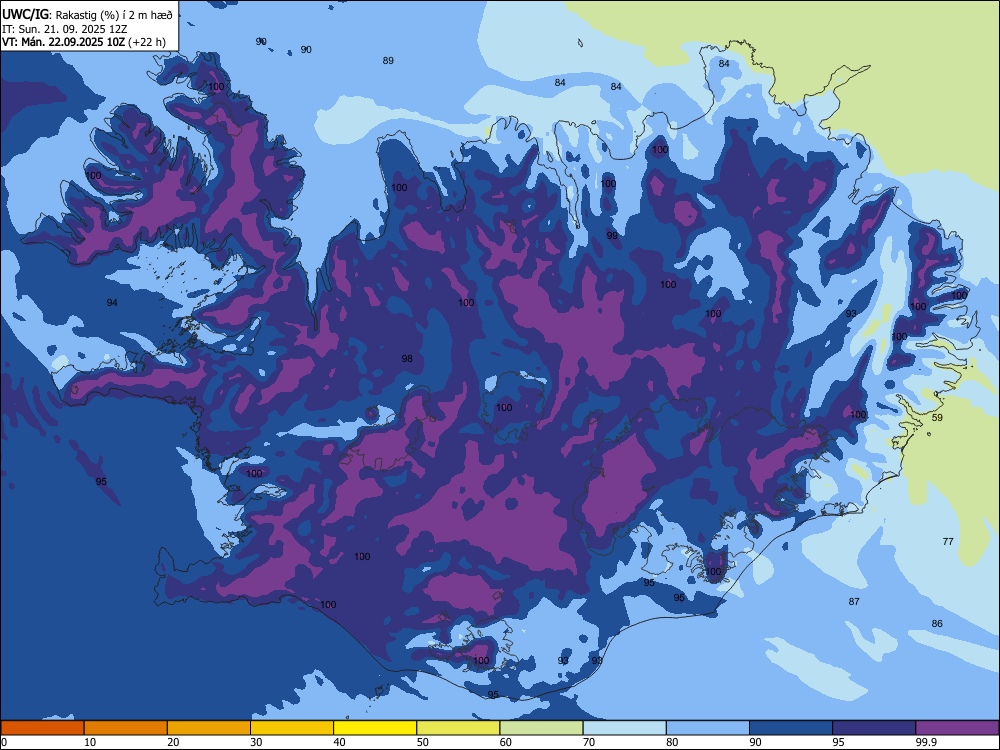Click the legend tick label '99.9'
The width and height of the screenshot is (1000, 750).
point(925,742)
